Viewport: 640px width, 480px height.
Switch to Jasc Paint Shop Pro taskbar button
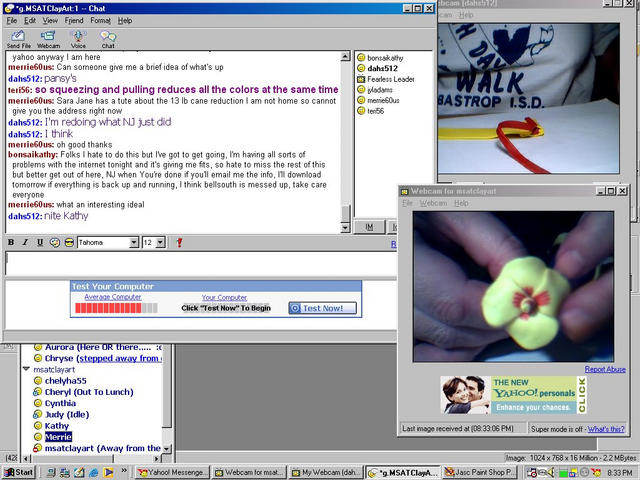(480, 472)
